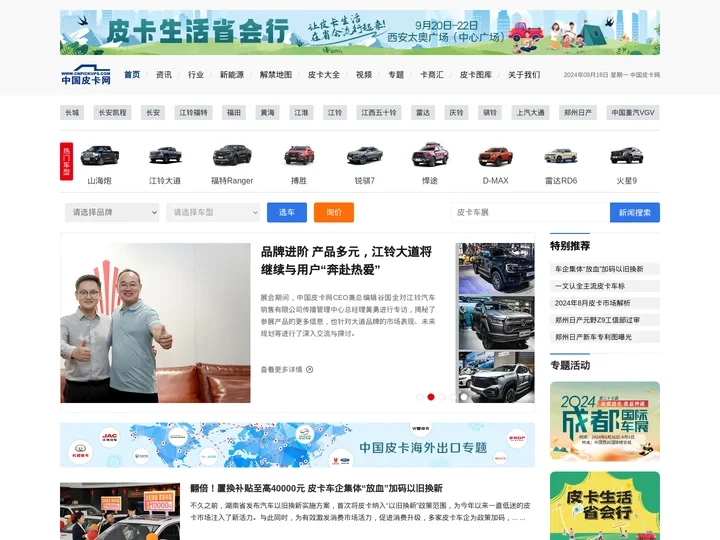The image size is (720, 540).
Task: Select the 雷达 brand tag
Action: click(423, 112)
